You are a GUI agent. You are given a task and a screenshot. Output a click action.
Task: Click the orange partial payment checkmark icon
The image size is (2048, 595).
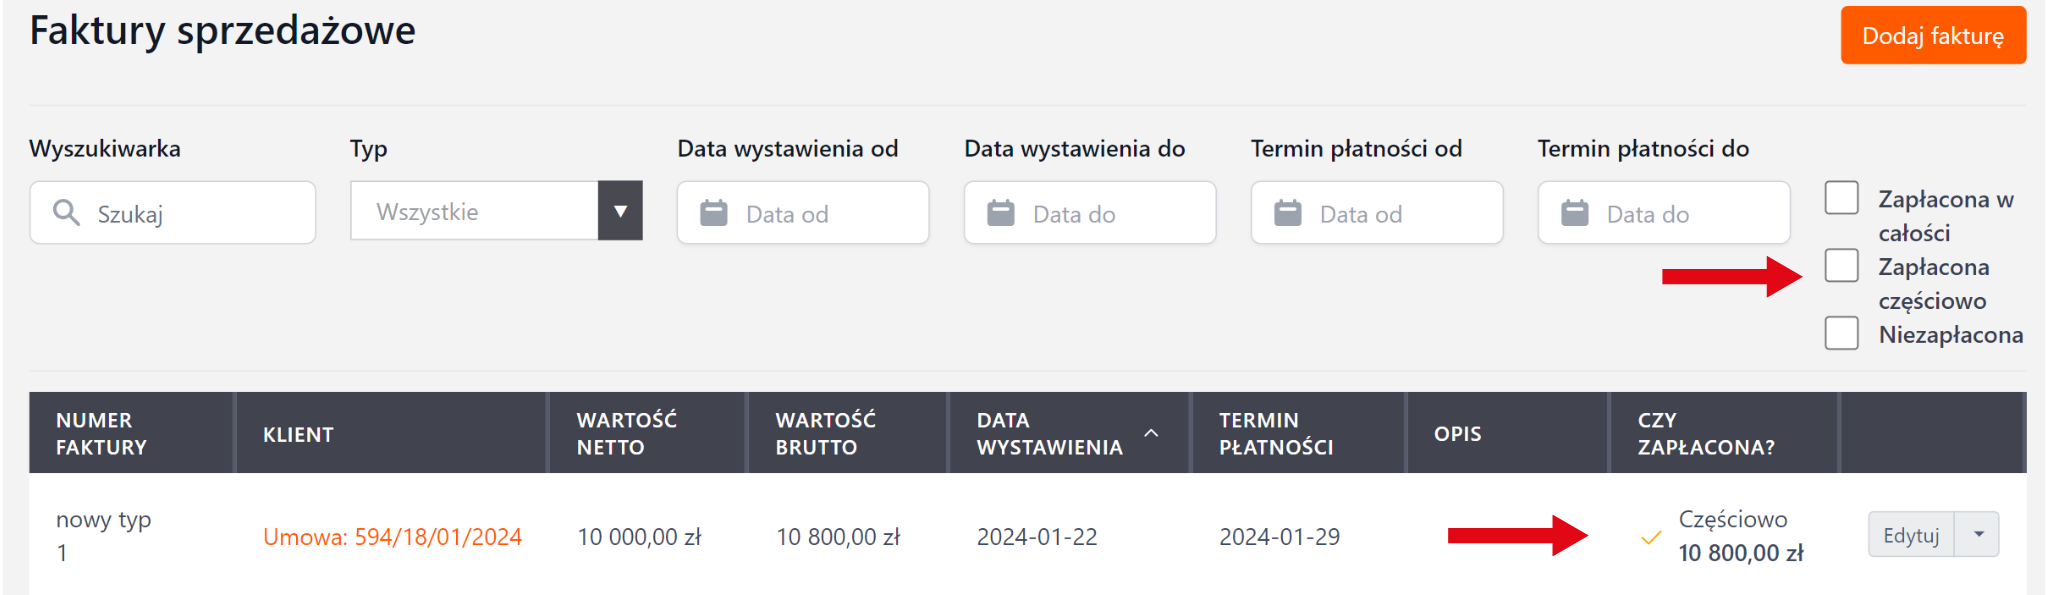tap(1651, 538)
